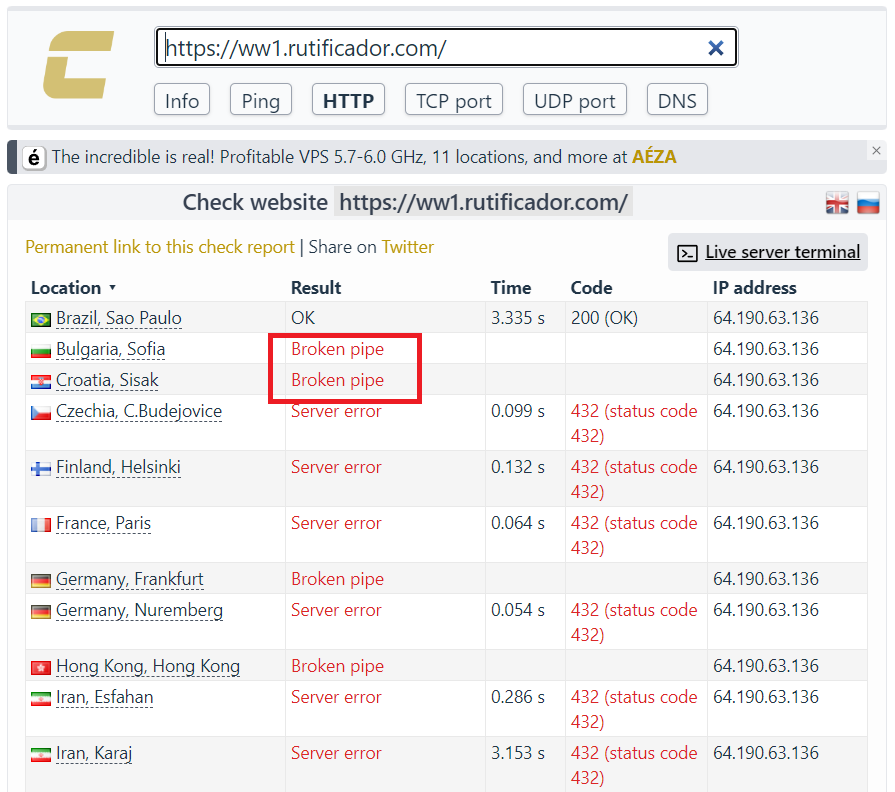The image size is (895, 792).
Task: Click Finland, Helsinki location link
Action: [x=119, y=467]
